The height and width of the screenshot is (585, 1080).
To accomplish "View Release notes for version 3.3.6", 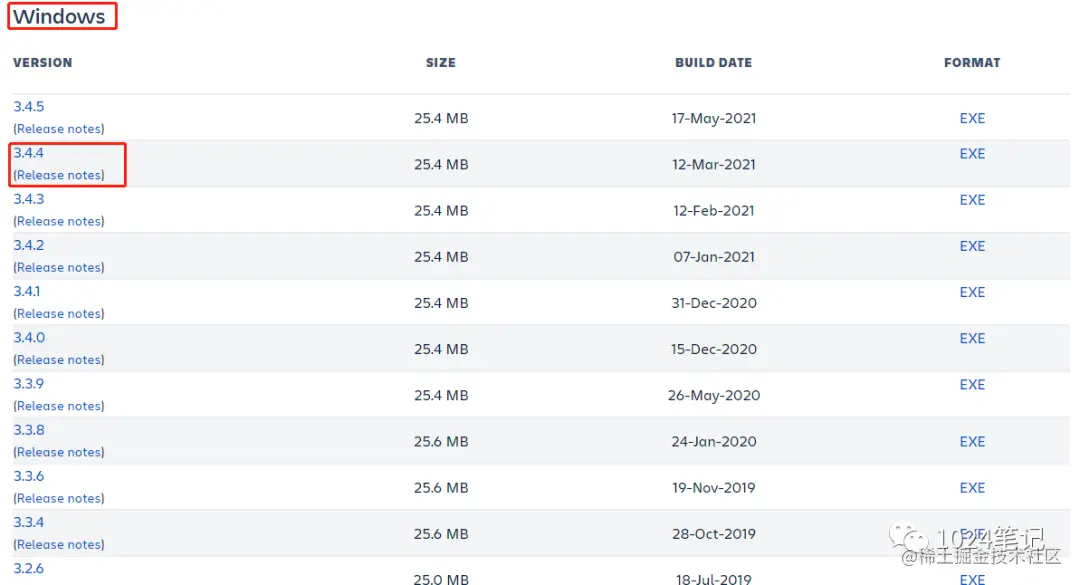I will click(x=59, y=498).
